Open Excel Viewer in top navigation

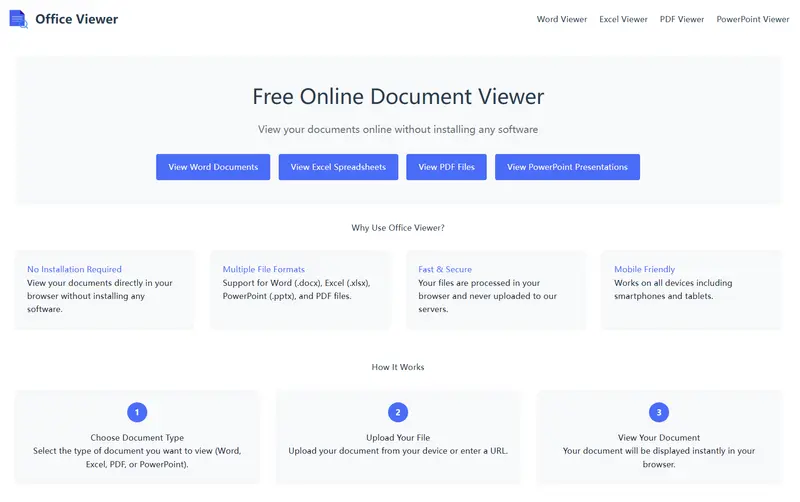click(623, 19)
